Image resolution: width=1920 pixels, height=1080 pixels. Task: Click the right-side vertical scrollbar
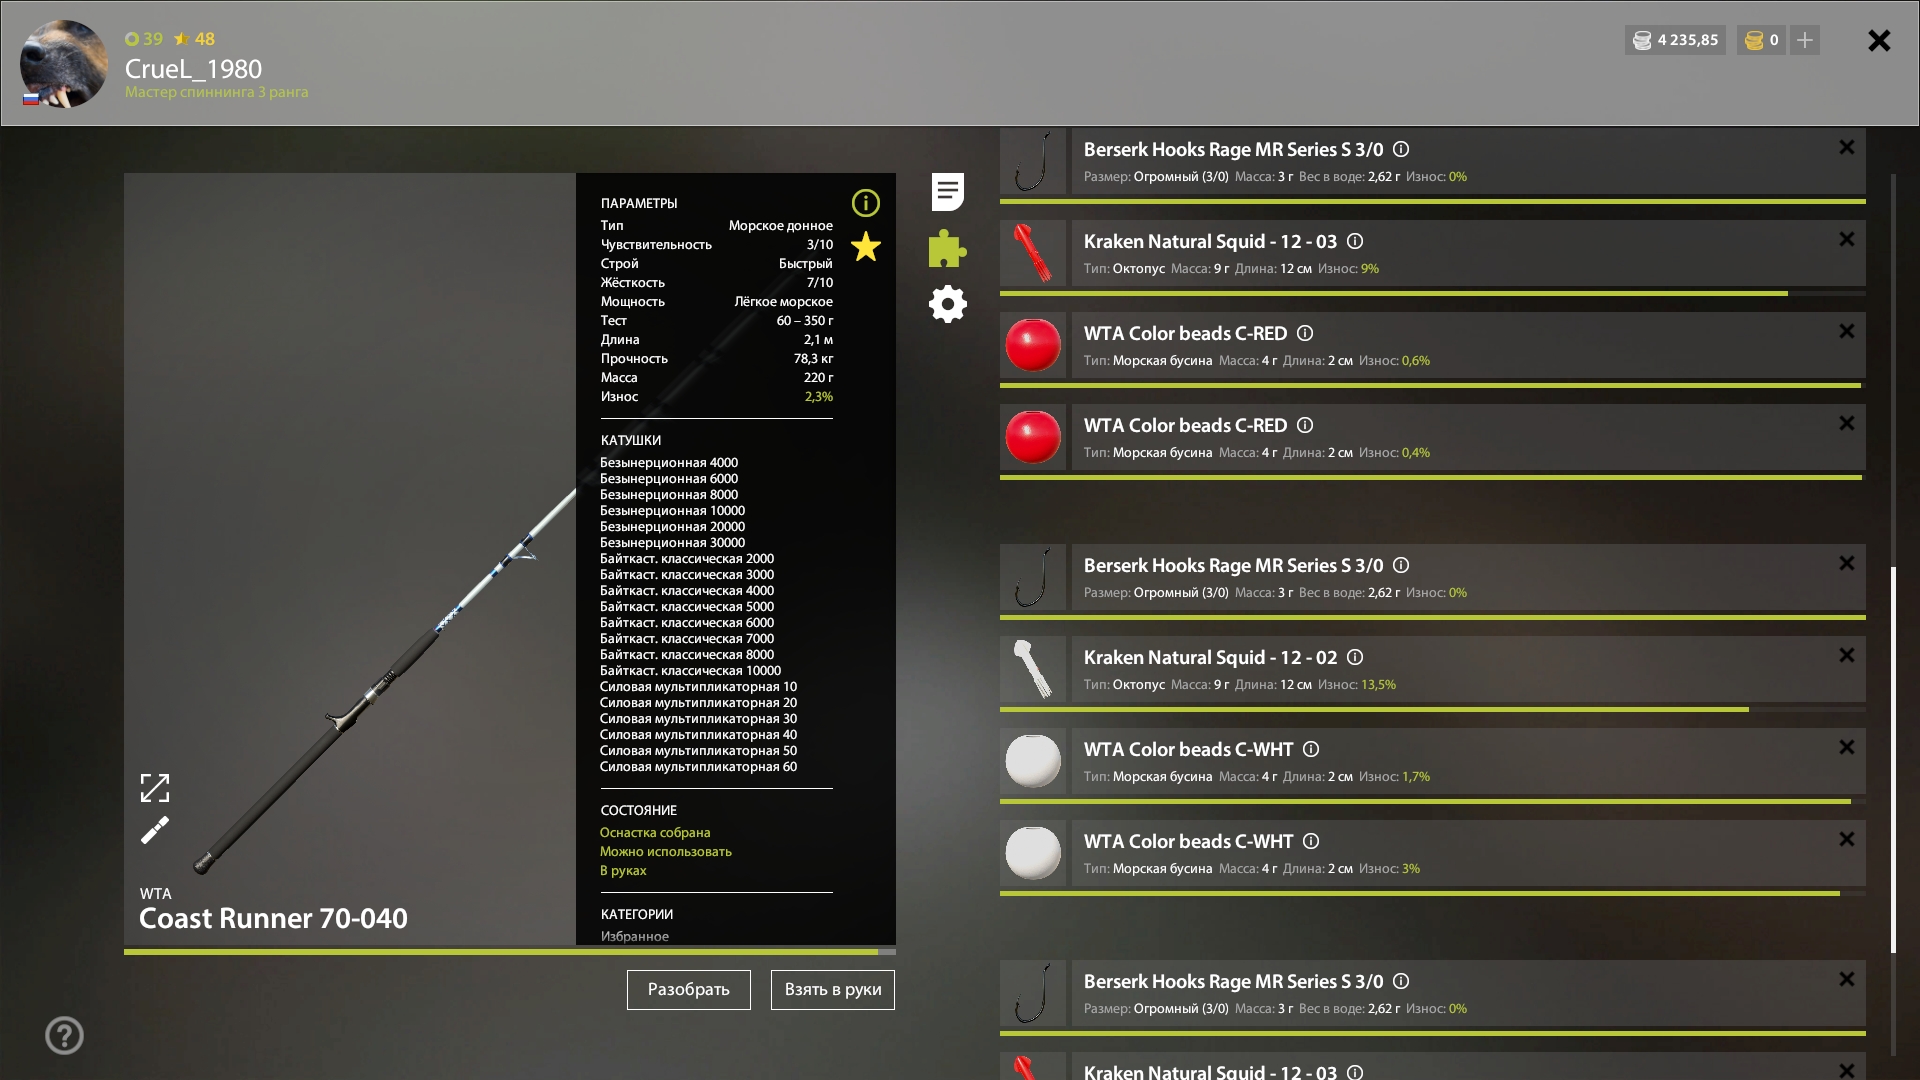[x=1893, y=760]
